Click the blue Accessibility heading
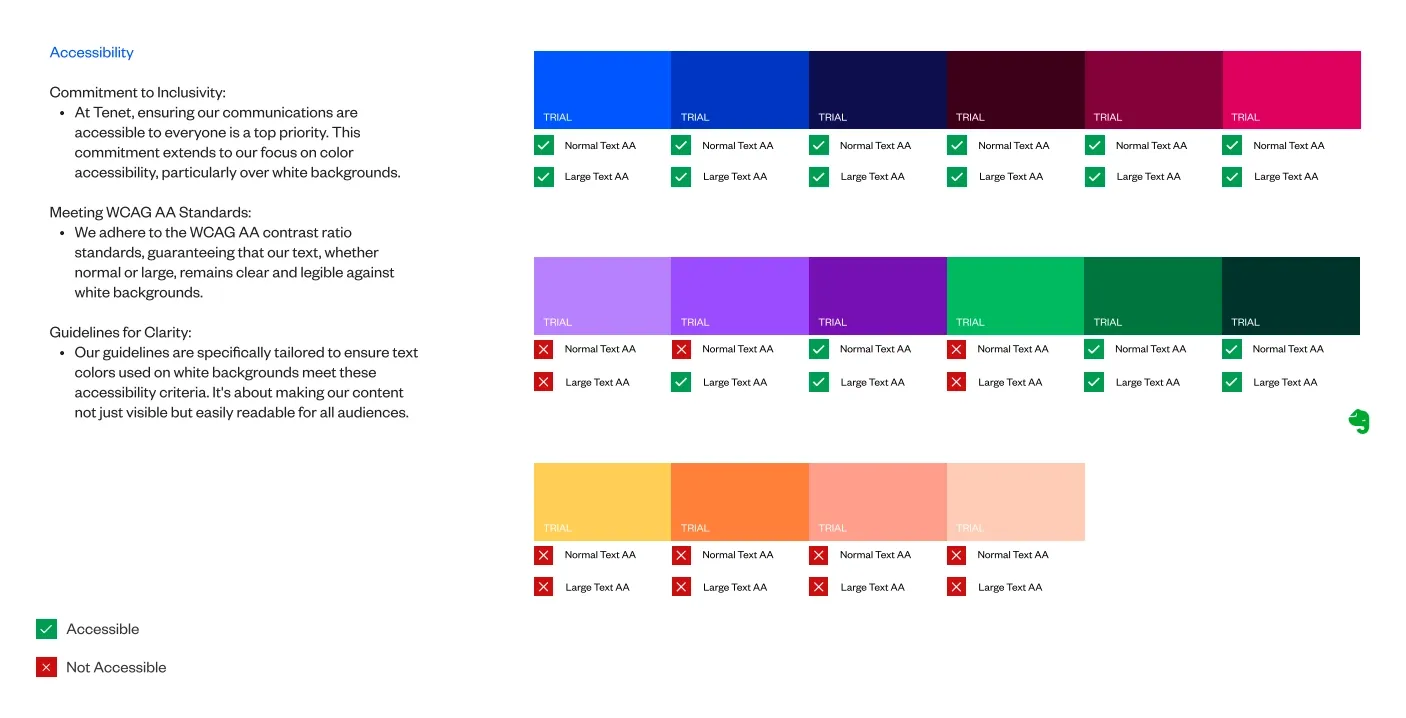This screenshot has height=718, width=1406. [91, 52]
